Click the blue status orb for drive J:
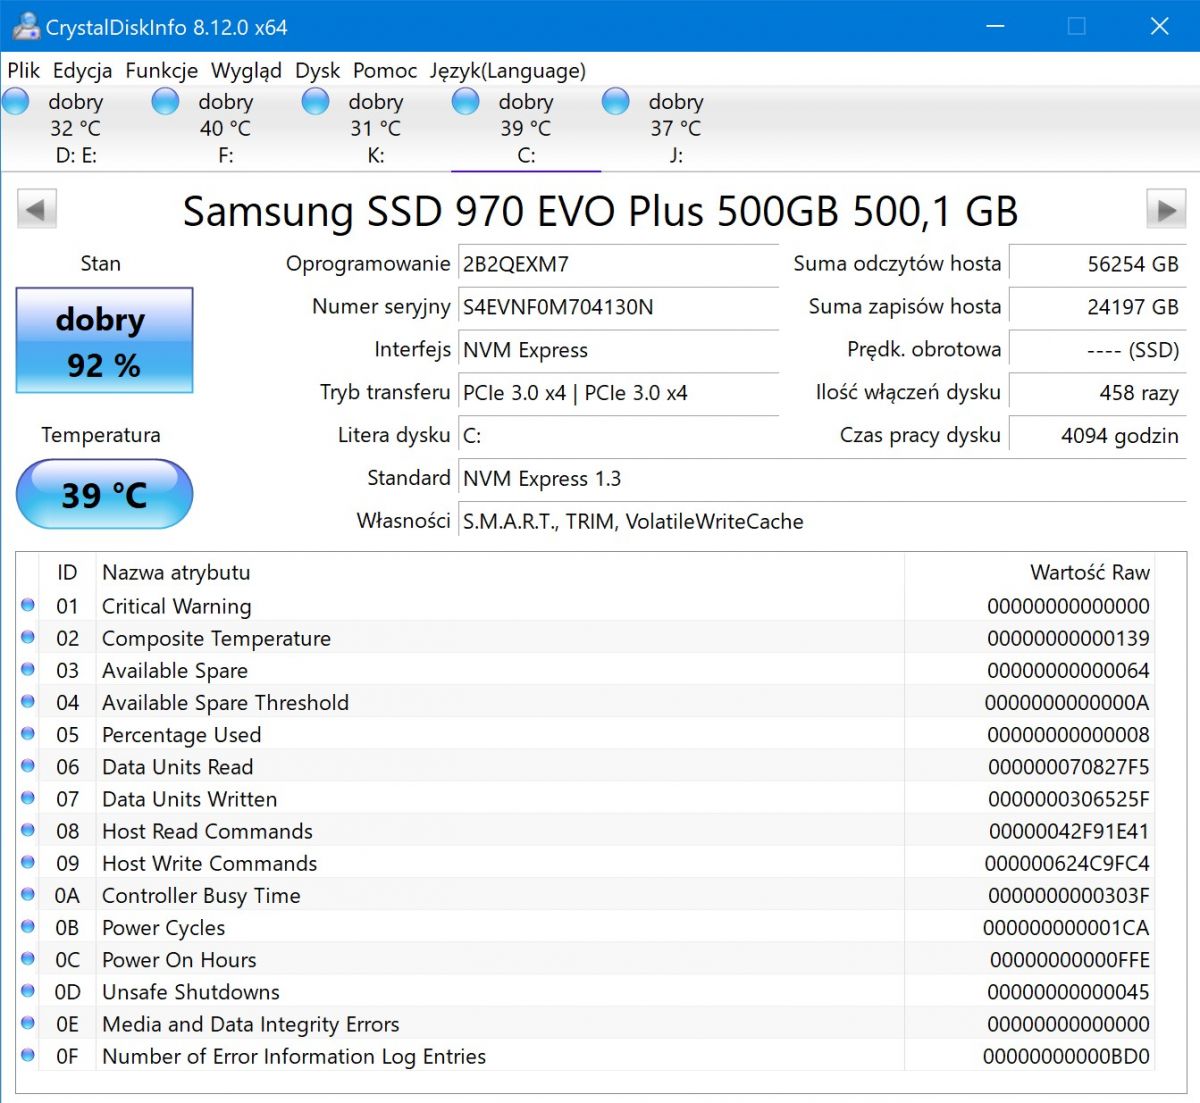The width and height of the screenshot is (1200, 1103). tap(616, 101)
